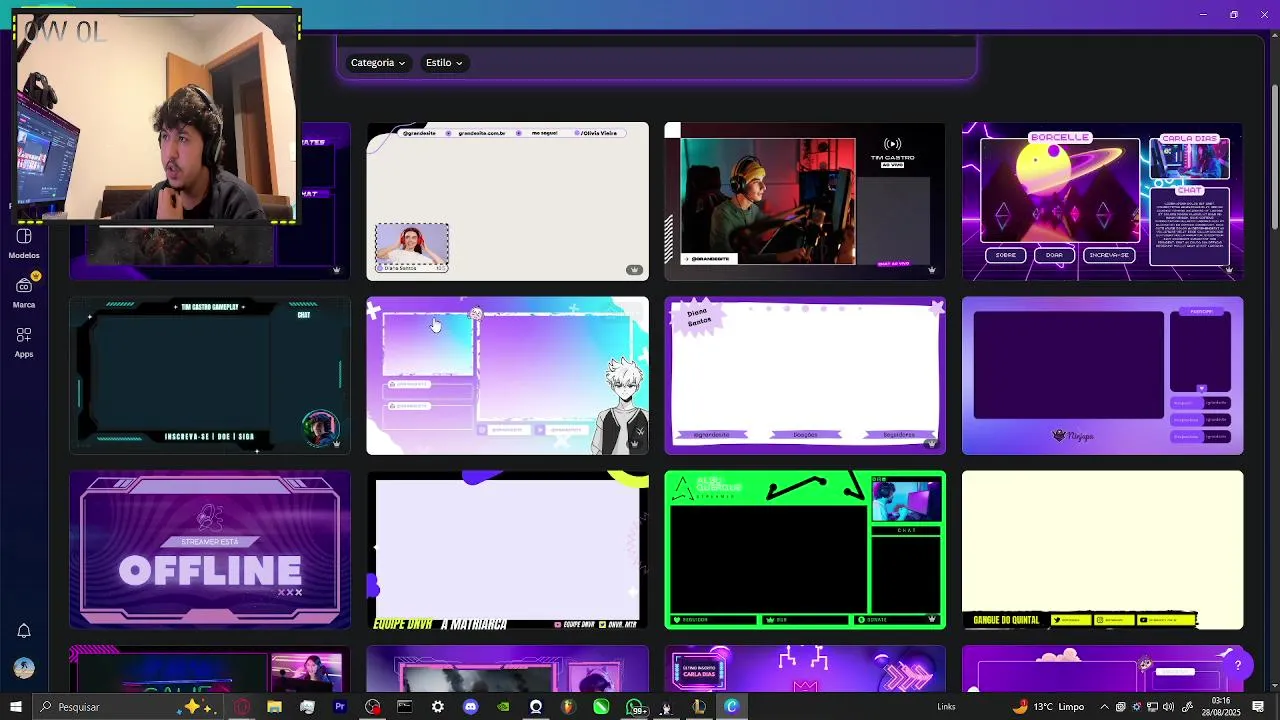Switch to the active Canva taskbar icon
Screen dimensions: 1280x720
pyautogui.click(x=732, y=707)
